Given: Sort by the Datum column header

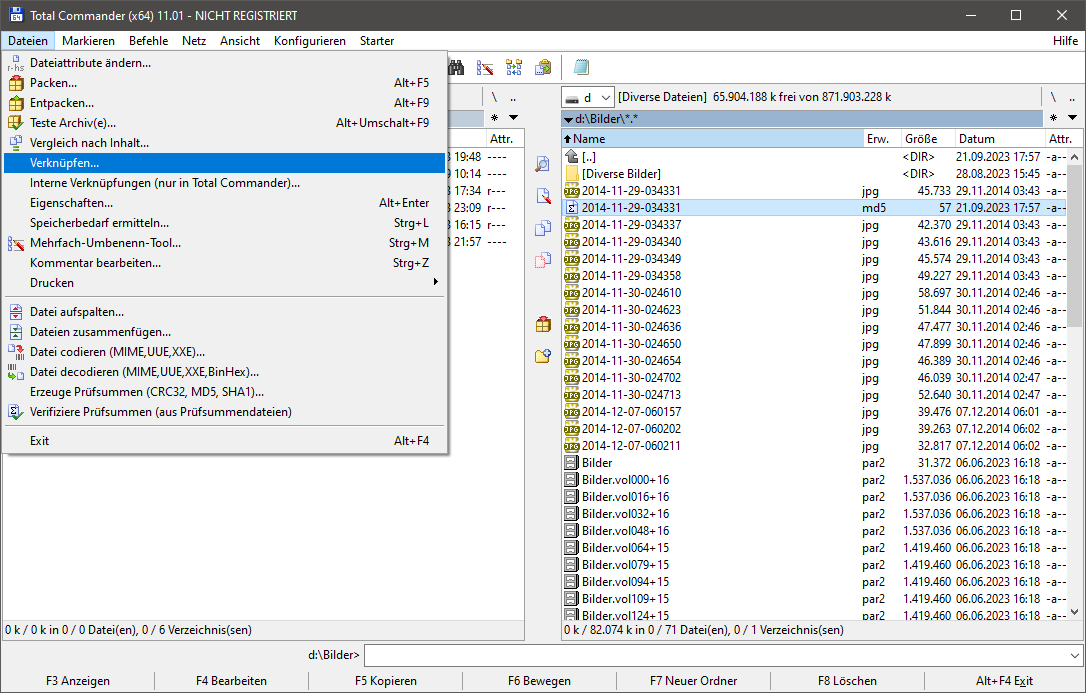Looking at the screenshot, I should click(x=999, y=139).
